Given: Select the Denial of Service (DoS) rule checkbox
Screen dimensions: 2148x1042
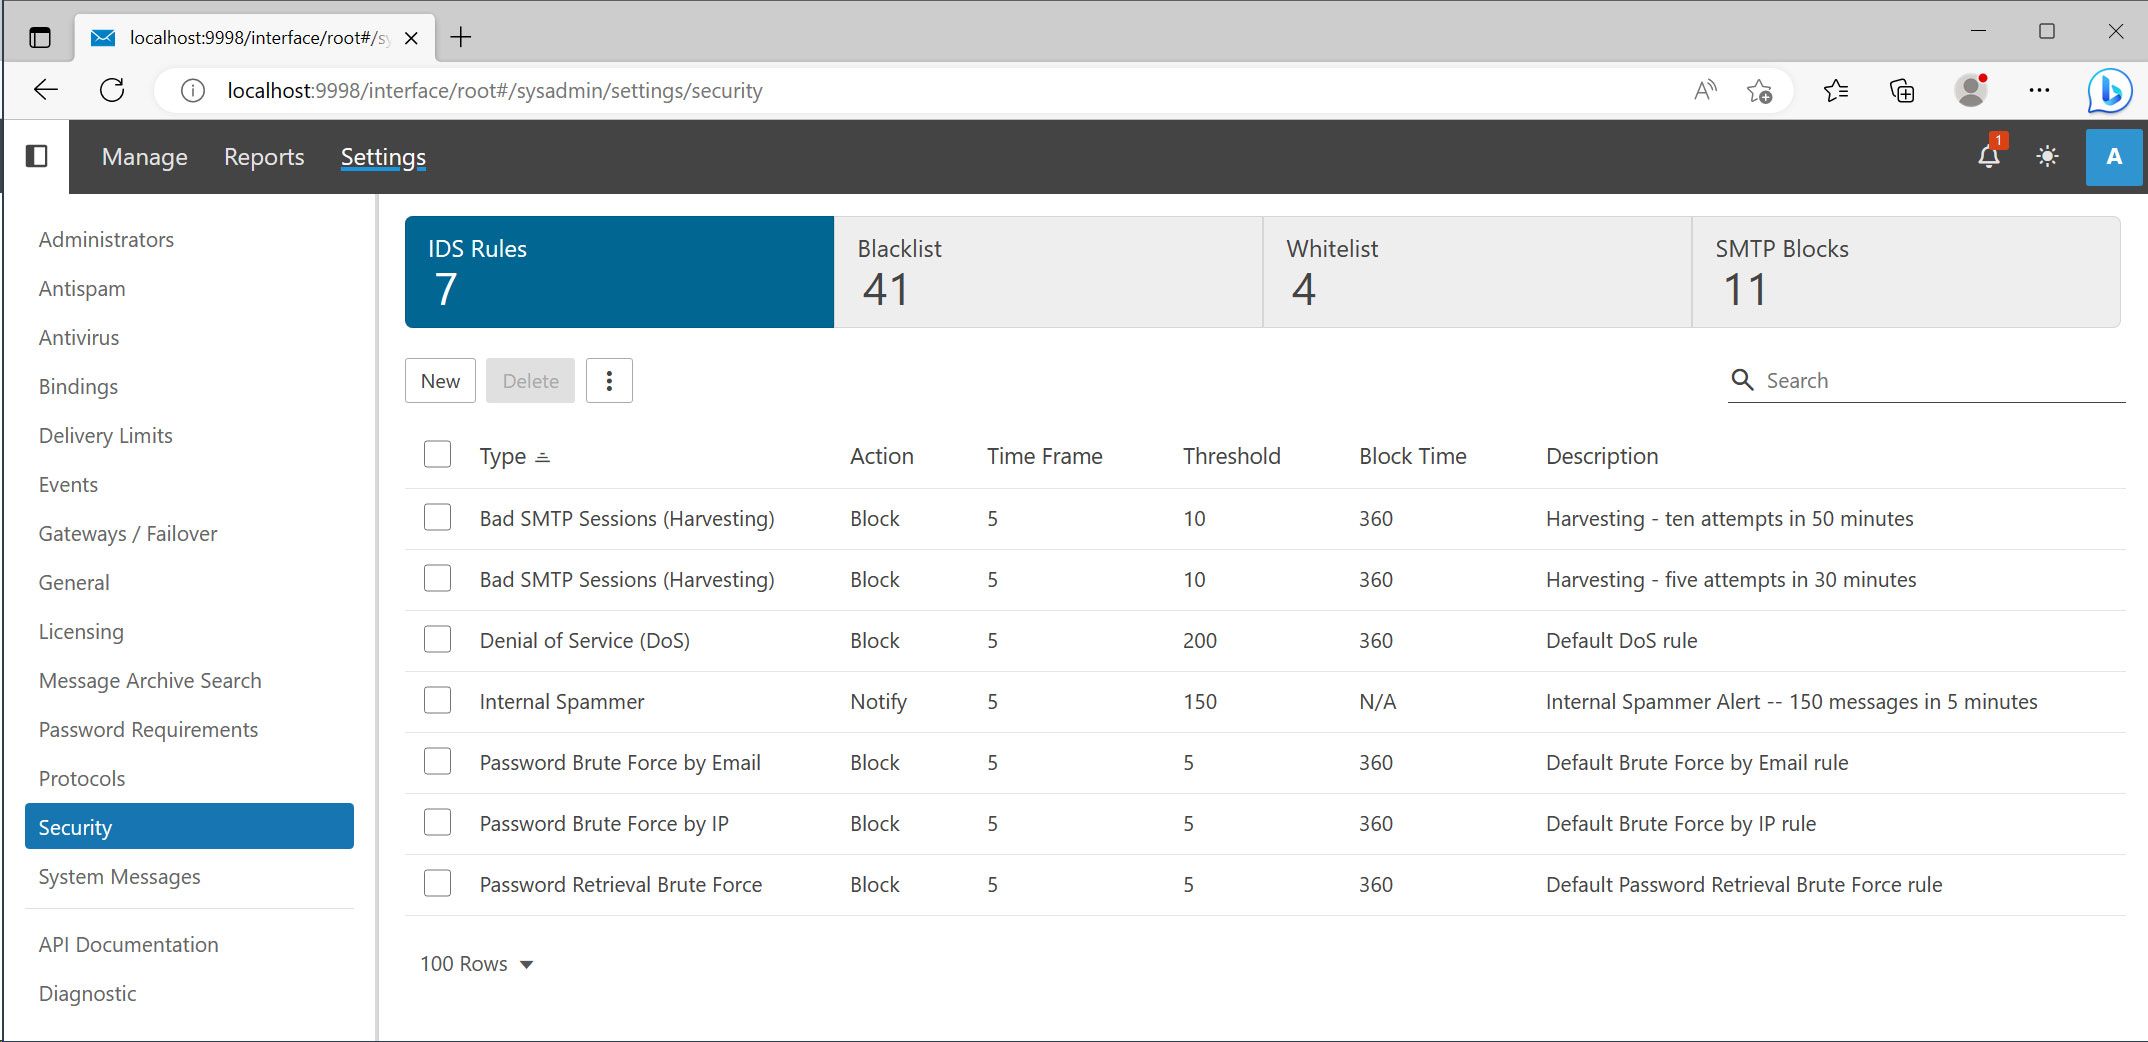Looking at the screenshot, I should click(437, 640).
